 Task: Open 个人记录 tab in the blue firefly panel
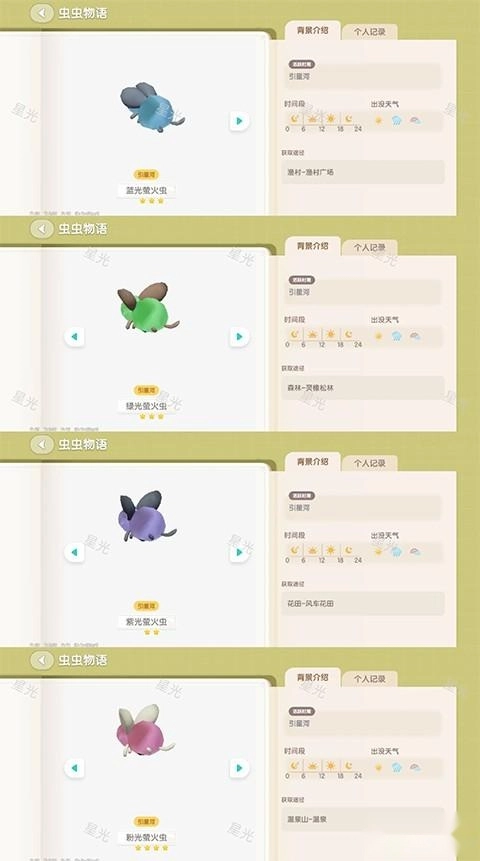point(369,32)
